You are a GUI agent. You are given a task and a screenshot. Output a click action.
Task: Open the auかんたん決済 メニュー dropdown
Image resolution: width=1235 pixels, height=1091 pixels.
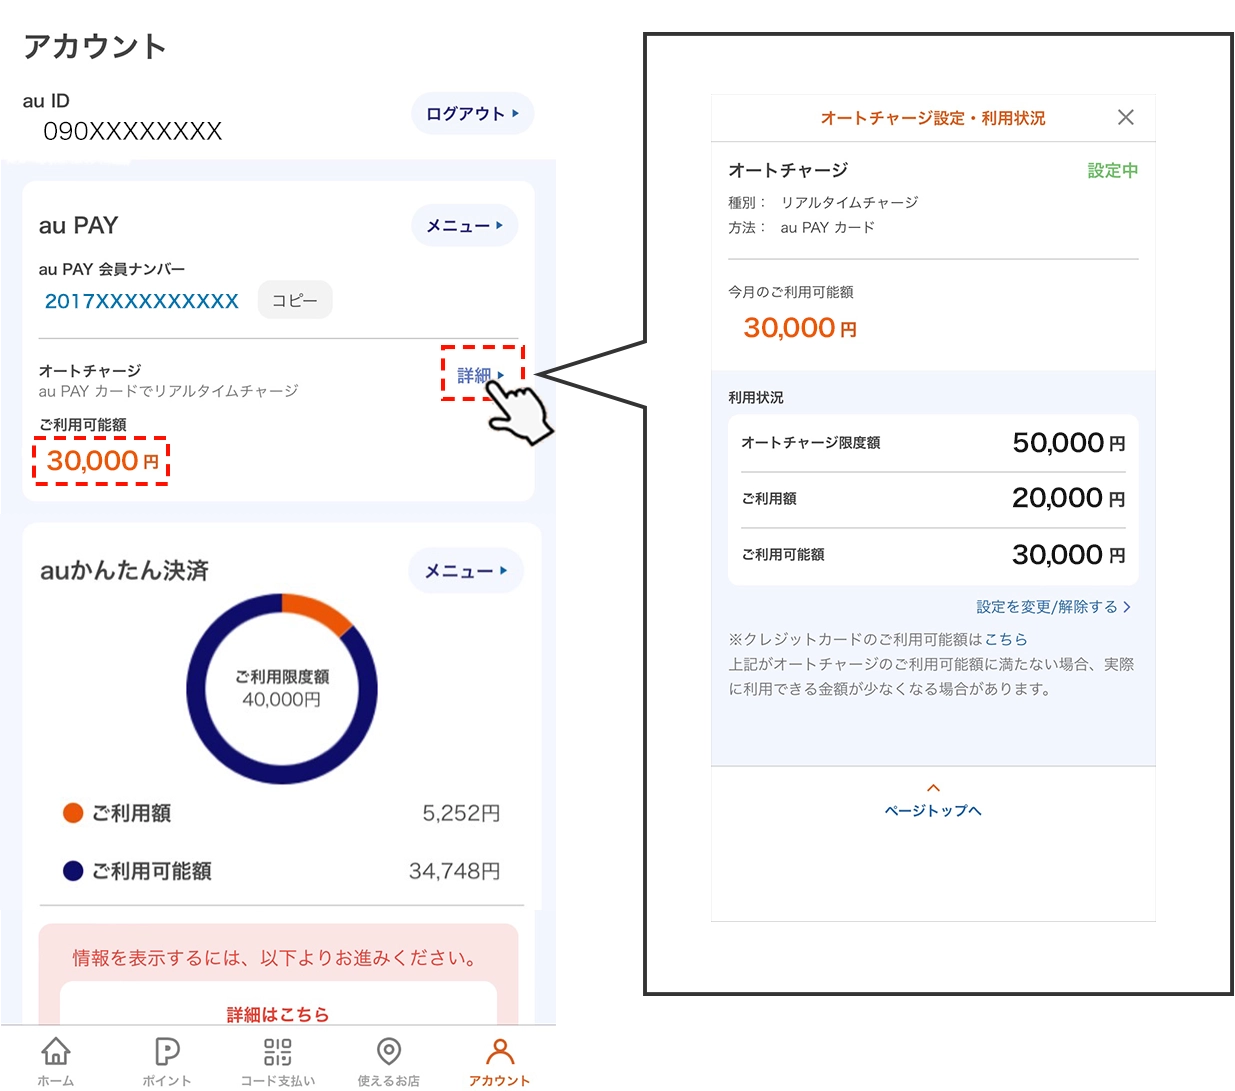pyautogui.click(x=466, y=570)
